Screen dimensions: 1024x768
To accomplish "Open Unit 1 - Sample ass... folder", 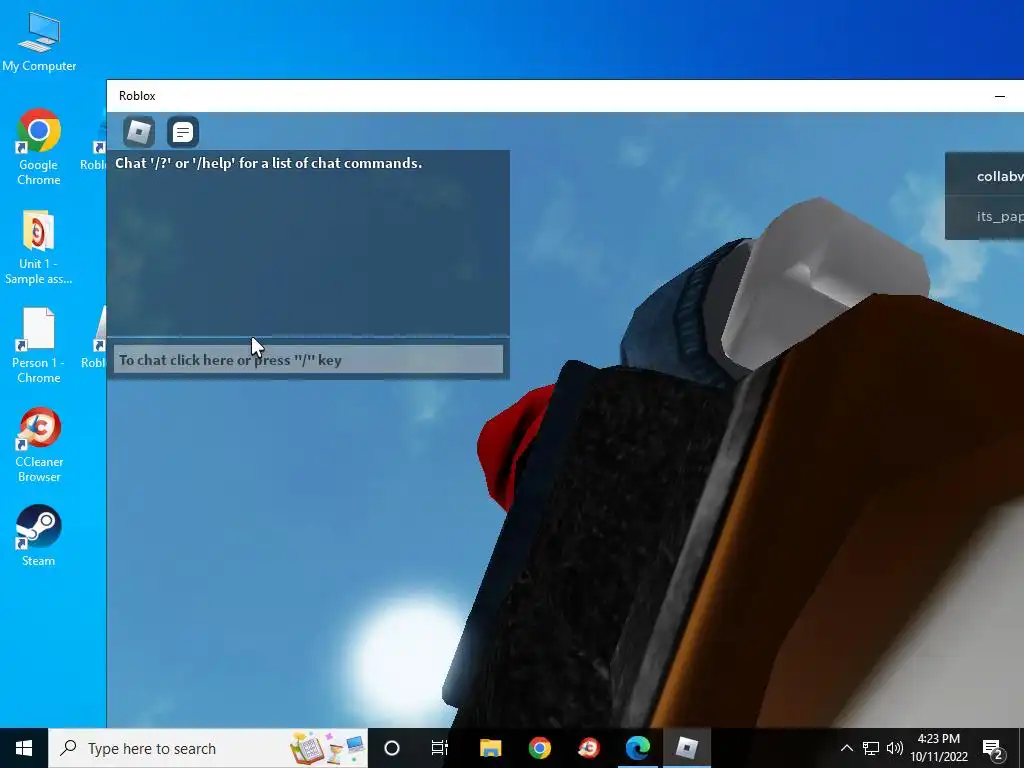I will (x=39, y=248).
